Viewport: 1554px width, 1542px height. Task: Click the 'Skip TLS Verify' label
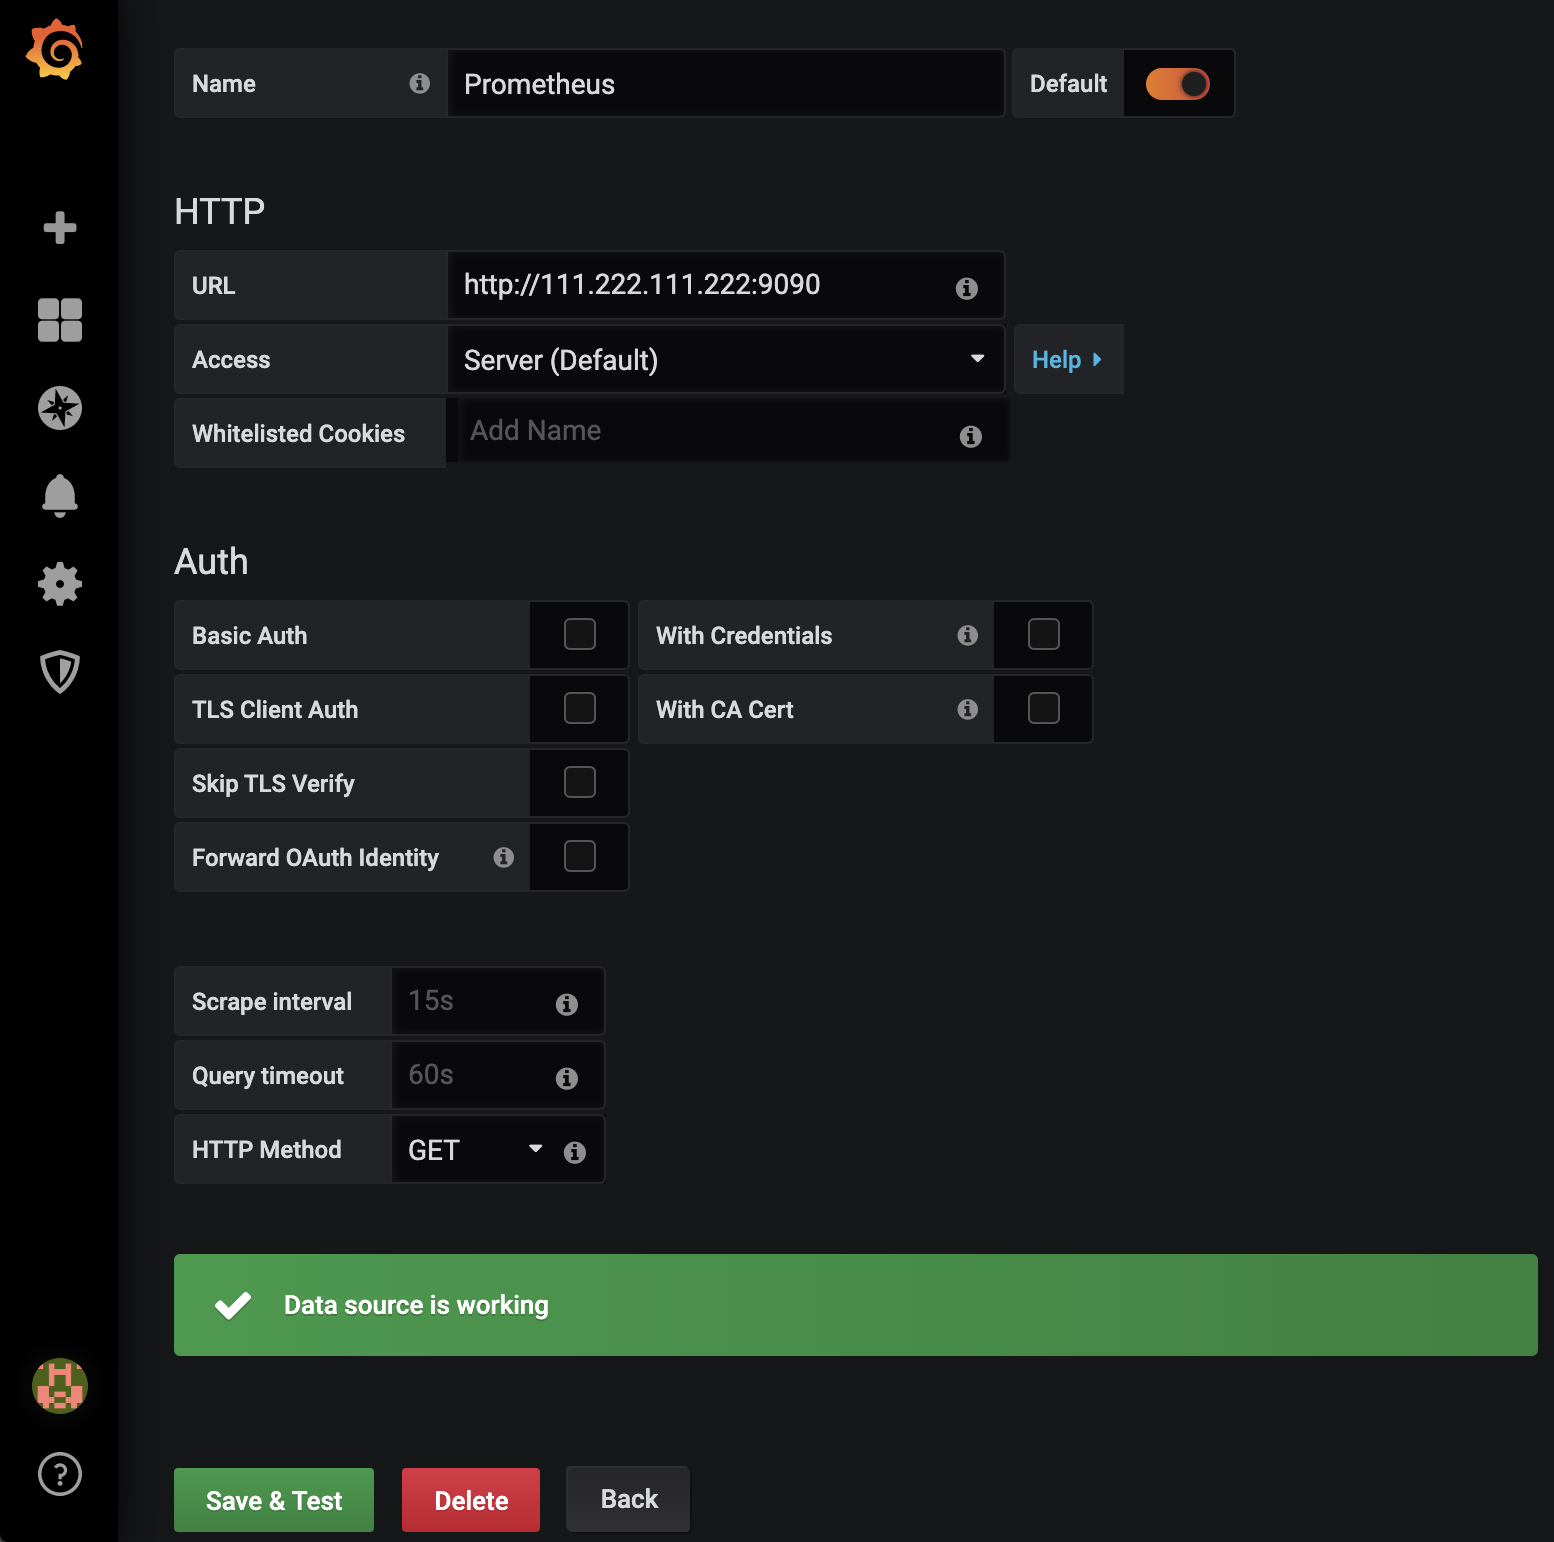pyautogui.click(x=273, y=783)
